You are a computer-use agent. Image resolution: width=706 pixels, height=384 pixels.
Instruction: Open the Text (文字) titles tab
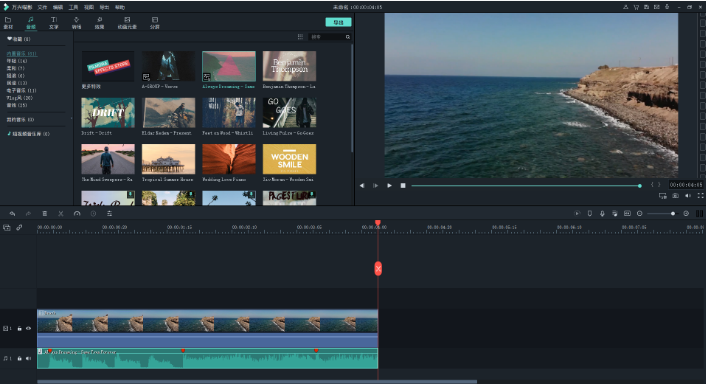click(x=54, y=23)
